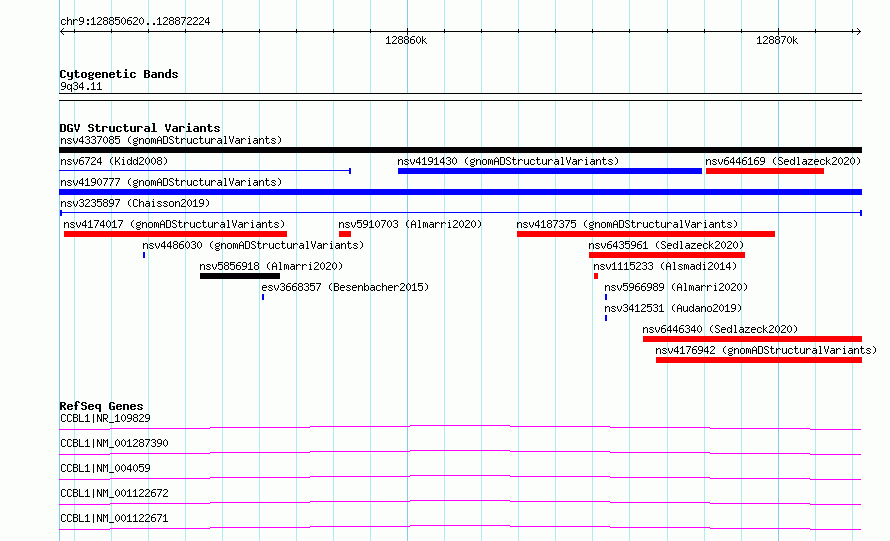The image size is (890, 541).
Task: Open nsv1115233 (Alsmadi2014) label
Action: 665,266
